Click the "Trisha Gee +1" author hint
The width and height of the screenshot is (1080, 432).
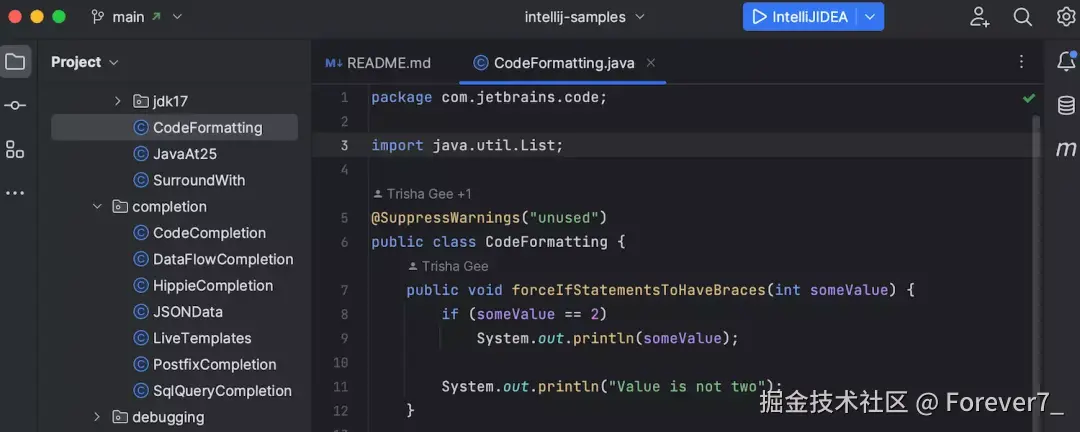(422, 194)
